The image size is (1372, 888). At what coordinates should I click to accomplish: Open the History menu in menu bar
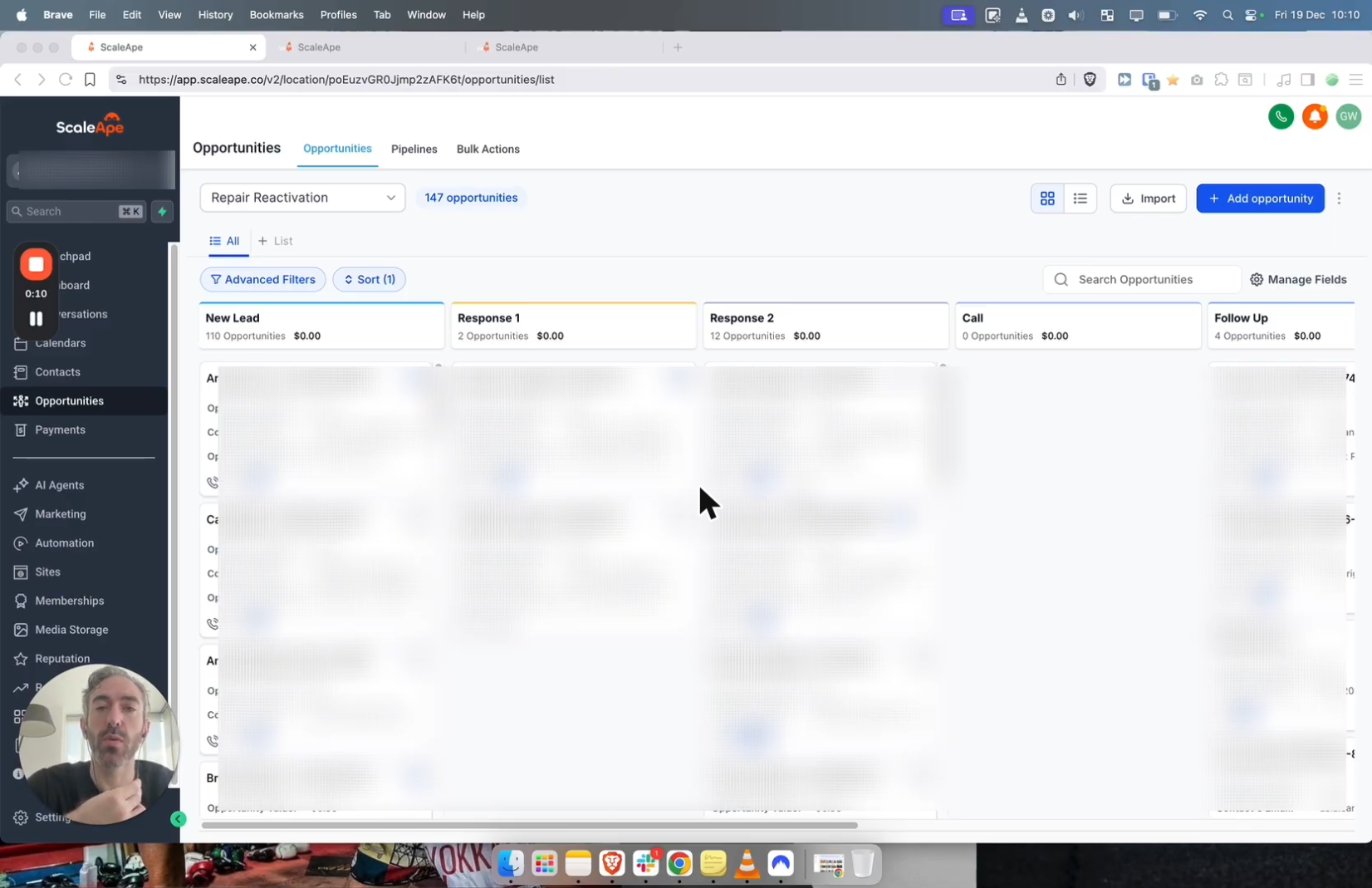click(215, 15)
